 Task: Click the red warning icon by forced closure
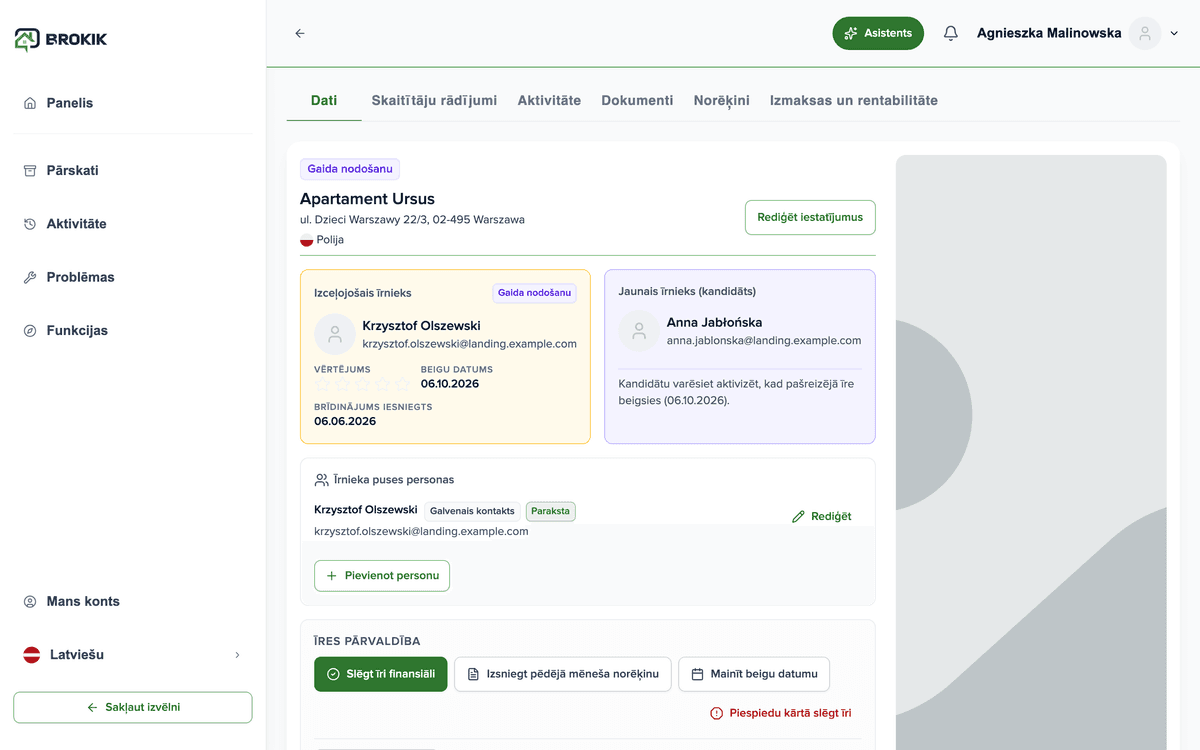click(716, 713)
